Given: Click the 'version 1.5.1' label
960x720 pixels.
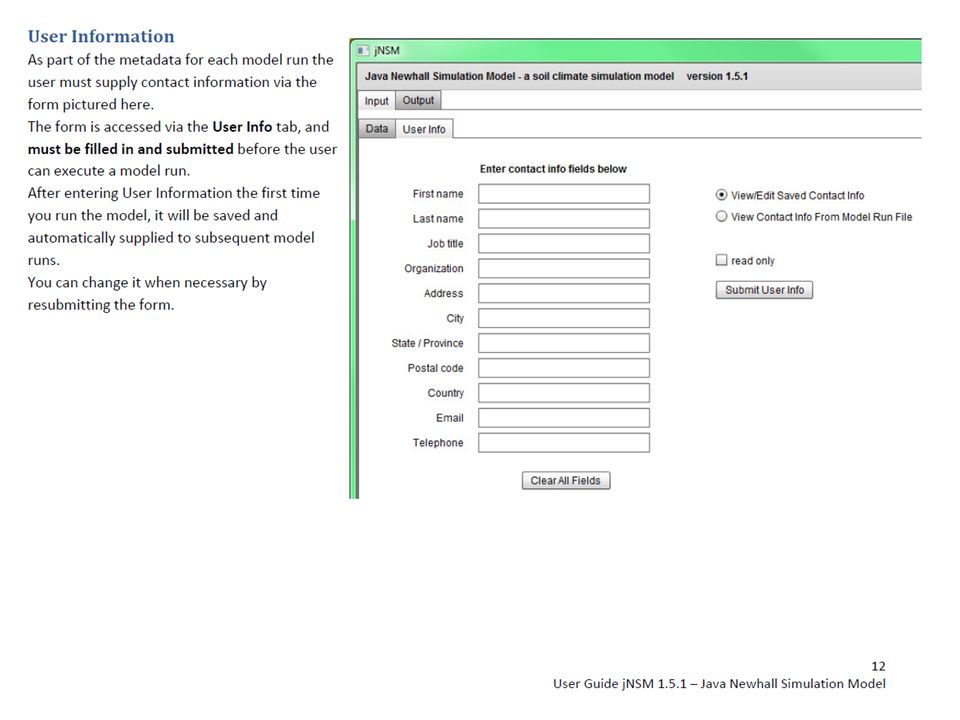Looking at the screenshot, I should click(717, 77).
